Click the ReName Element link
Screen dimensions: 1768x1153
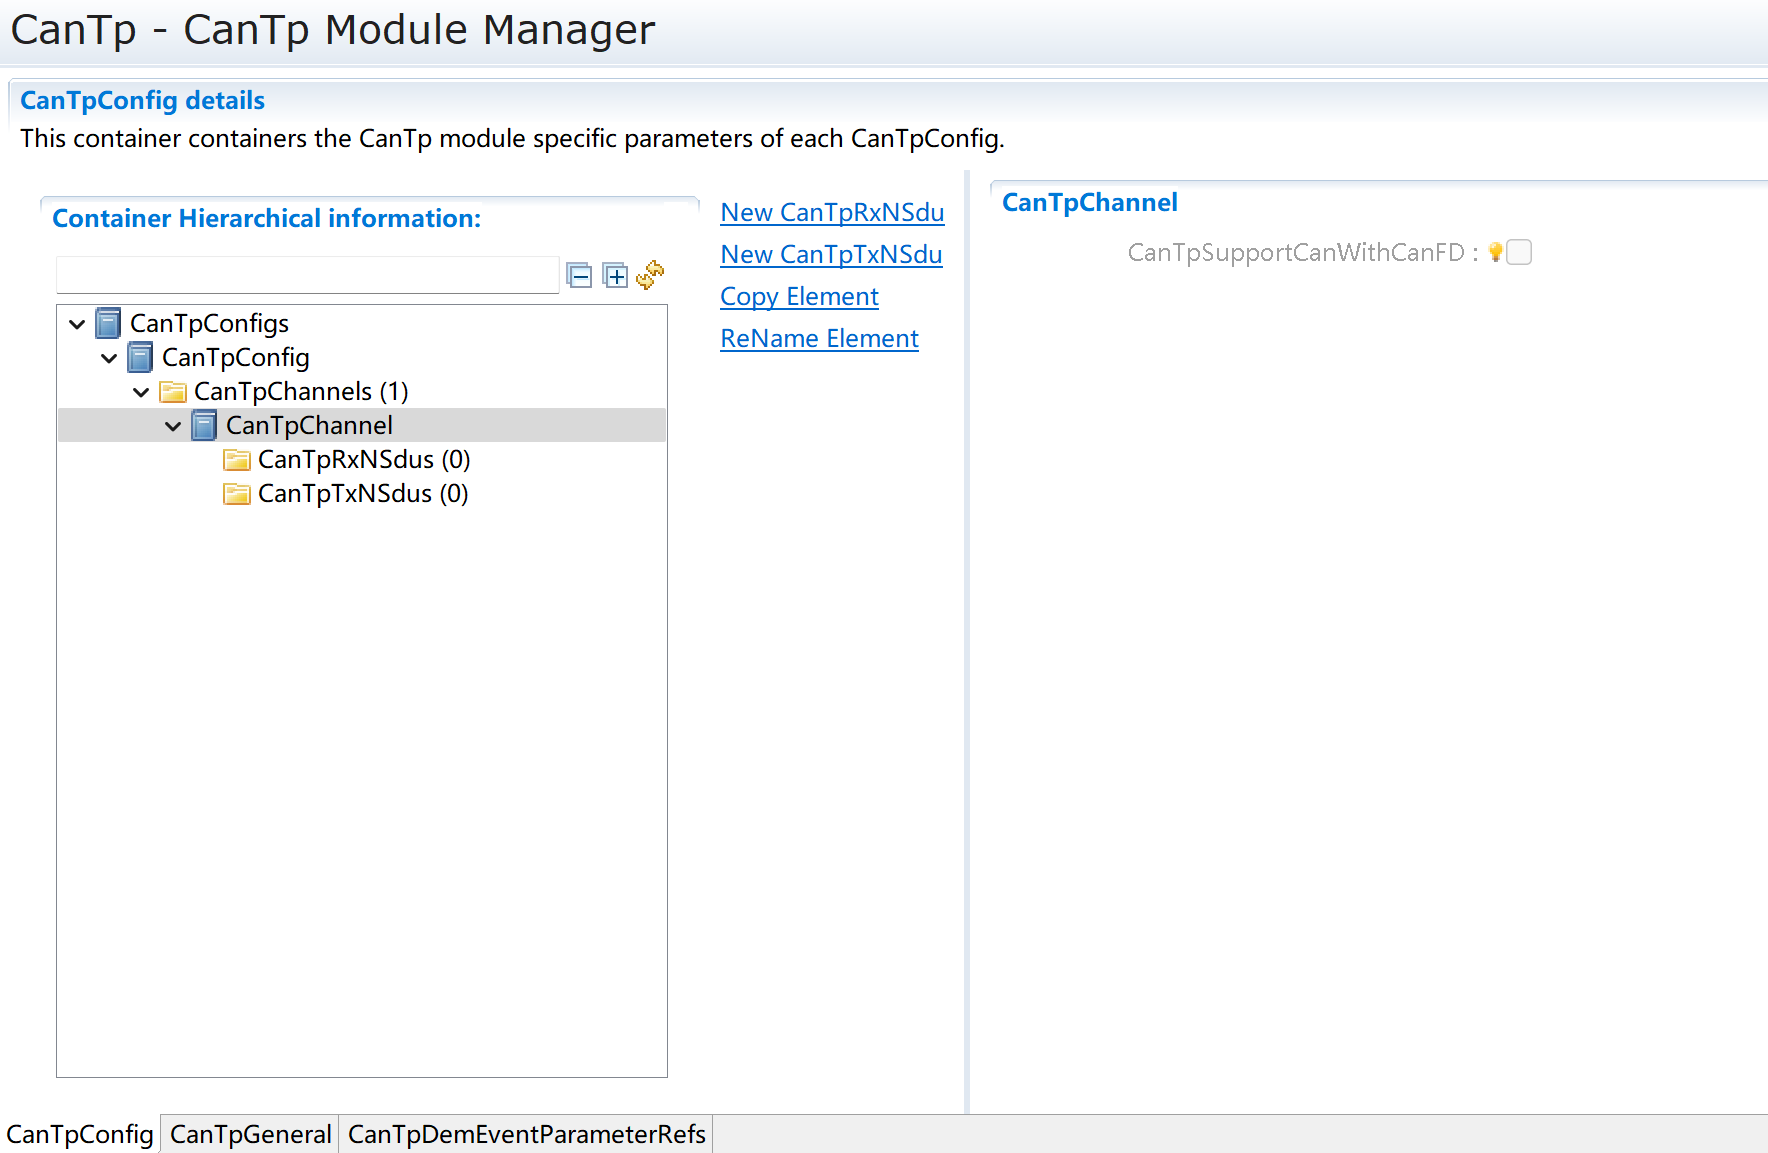click(819, 339)
